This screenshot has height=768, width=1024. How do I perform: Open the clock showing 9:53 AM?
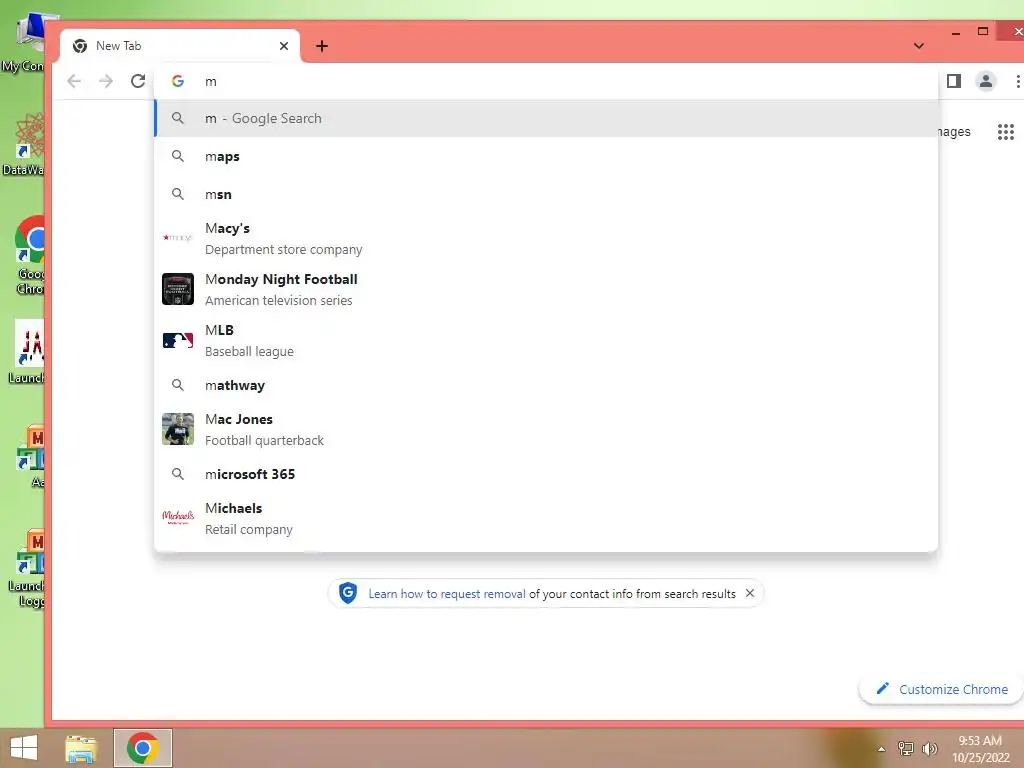click(x=980, y=748)
